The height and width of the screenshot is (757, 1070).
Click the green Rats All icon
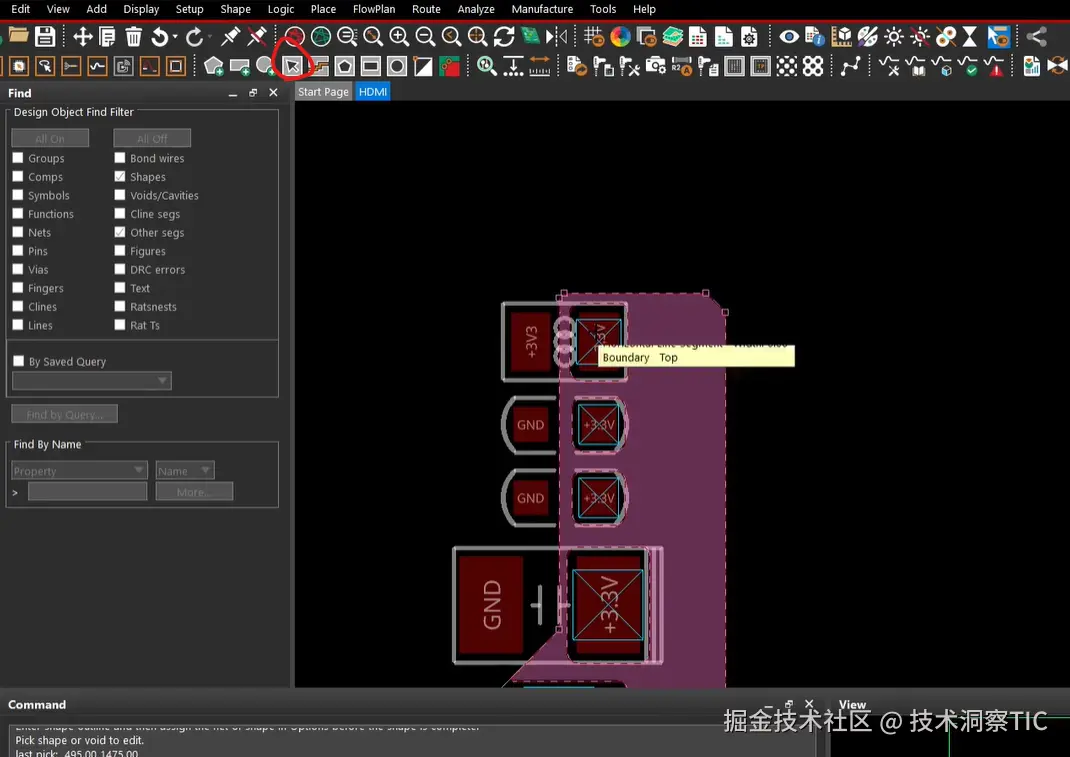pyautogui.click(x=321, y=36)
